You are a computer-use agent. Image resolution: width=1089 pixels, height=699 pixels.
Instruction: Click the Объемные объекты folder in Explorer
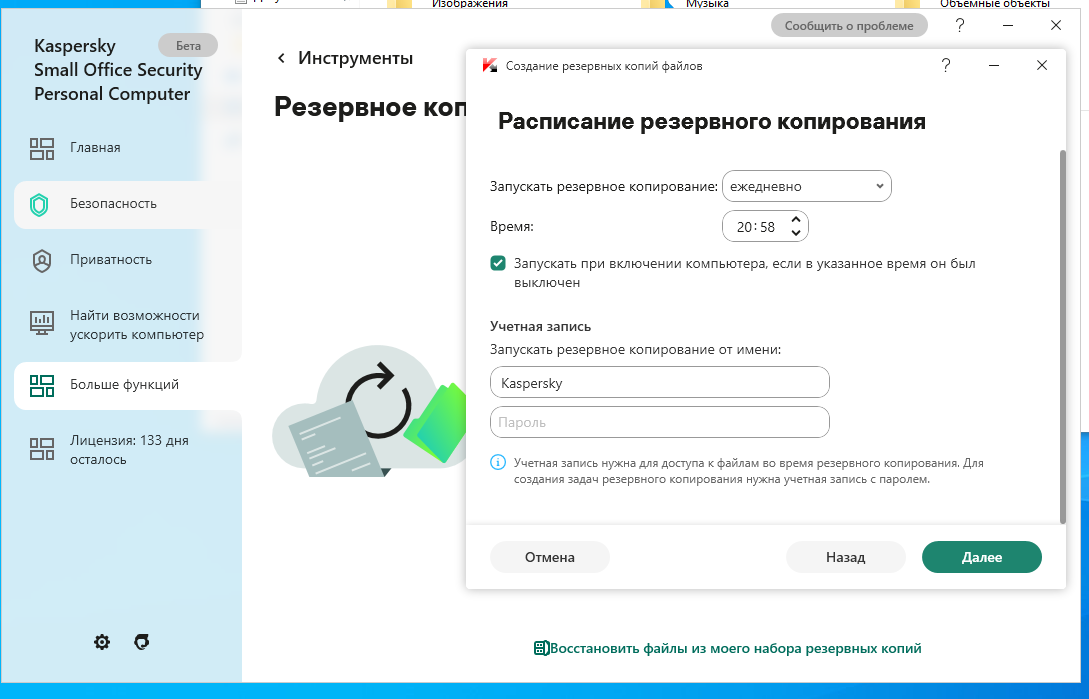pos(995,4)
